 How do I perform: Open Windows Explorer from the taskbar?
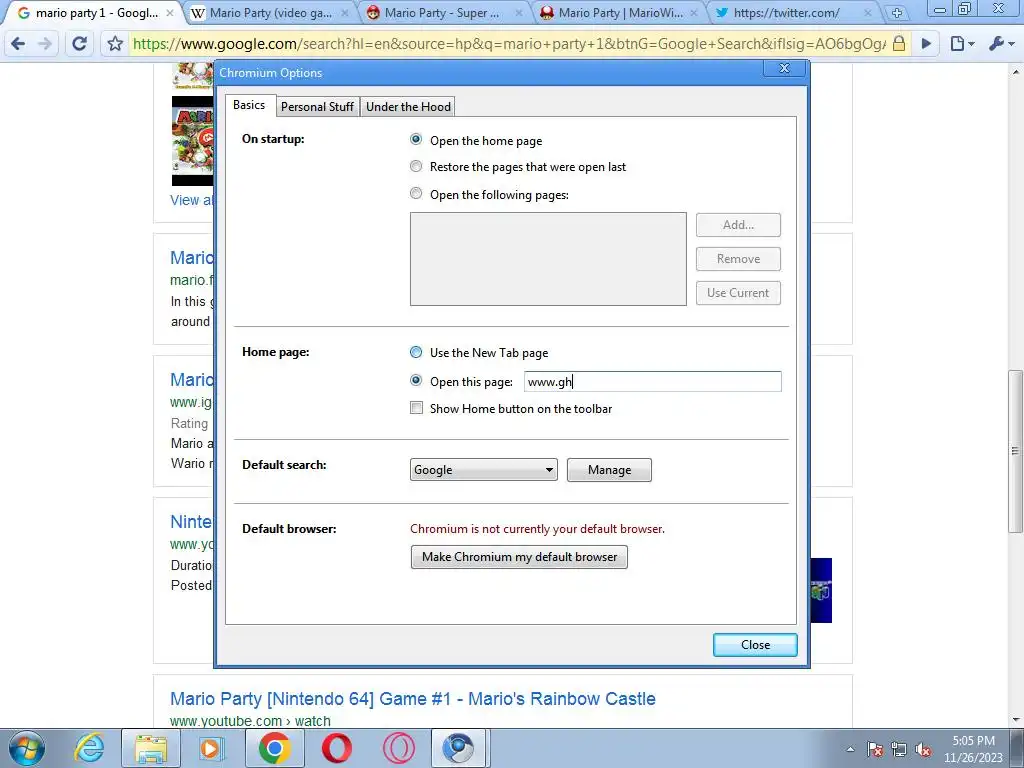[151, 748]
